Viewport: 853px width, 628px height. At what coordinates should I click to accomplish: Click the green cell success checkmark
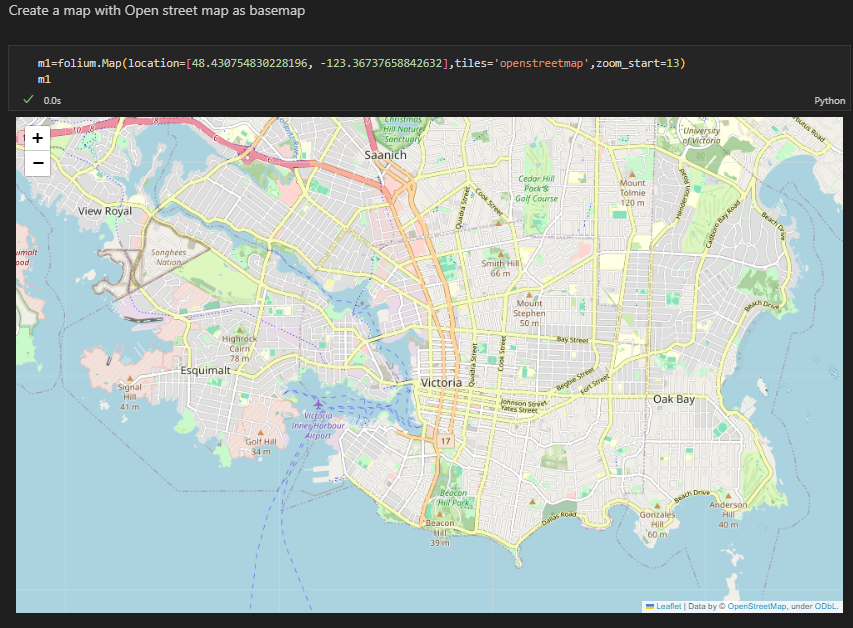click(x=28, y=100)
